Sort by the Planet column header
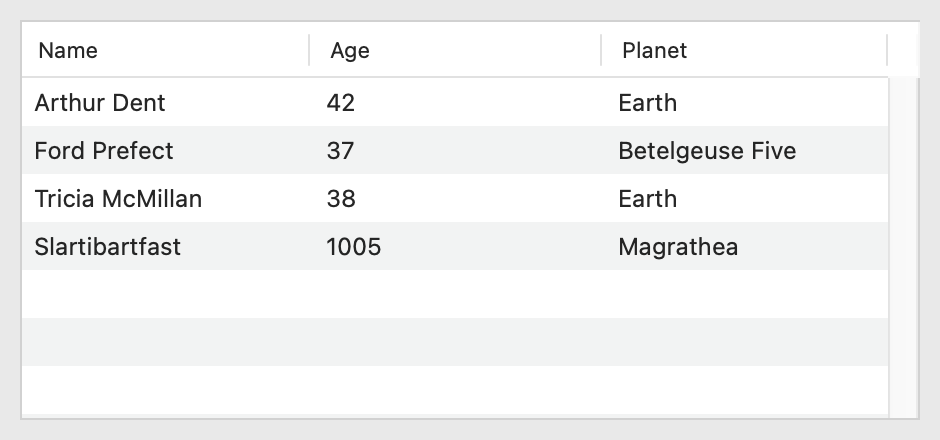 click(x=654, y=50)
